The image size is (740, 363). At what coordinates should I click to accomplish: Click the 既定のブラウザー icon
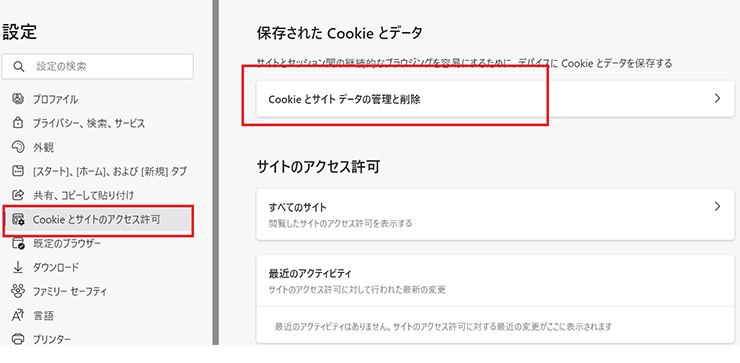17,244
